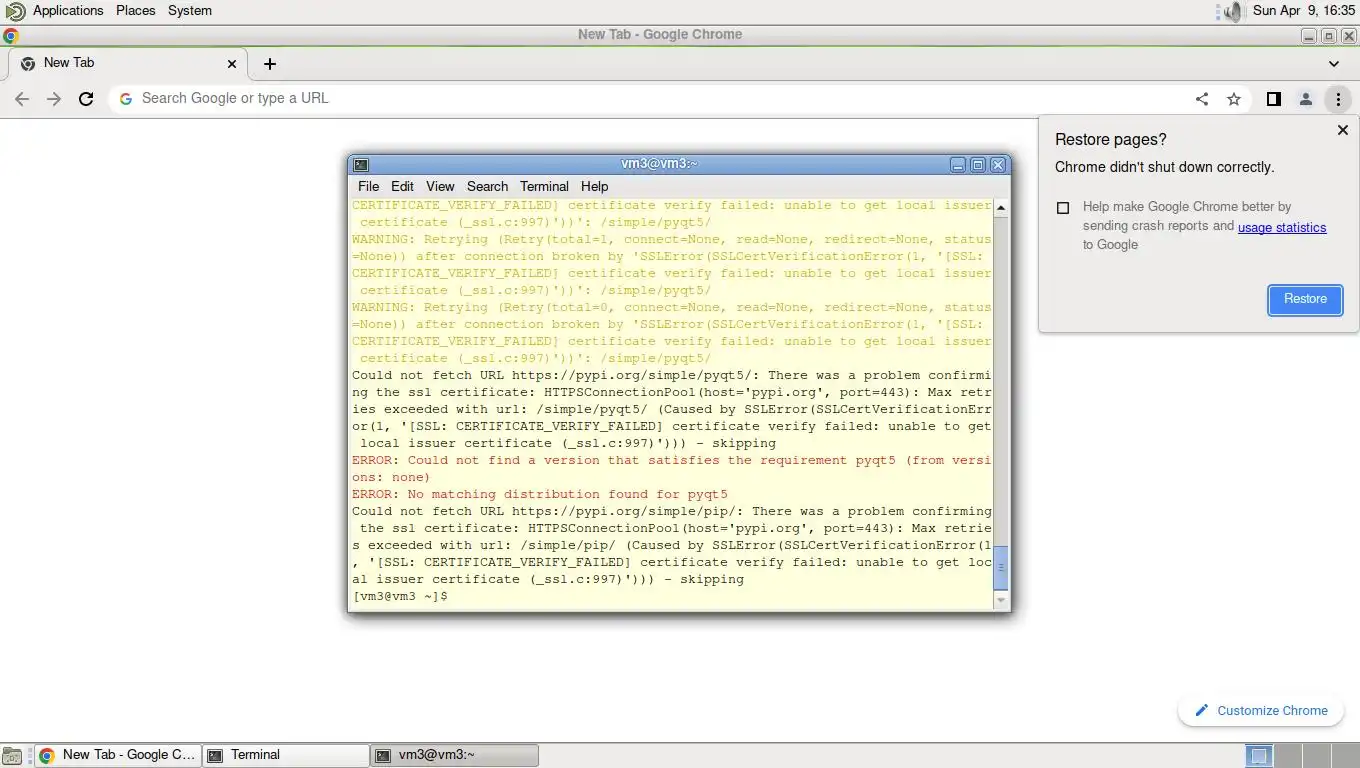Click Customize Chrome button
The image size is (1360, 768).
tap(1260, 711)
